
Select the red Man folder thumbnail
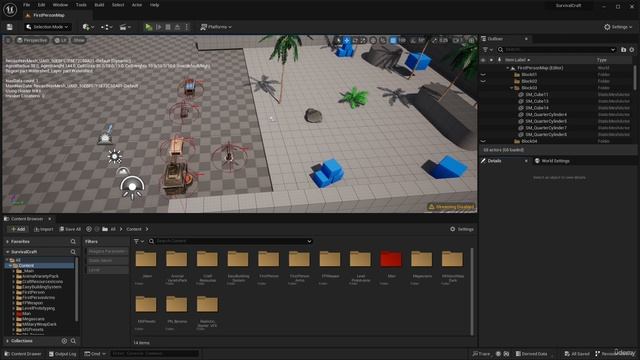coord(391,260)
